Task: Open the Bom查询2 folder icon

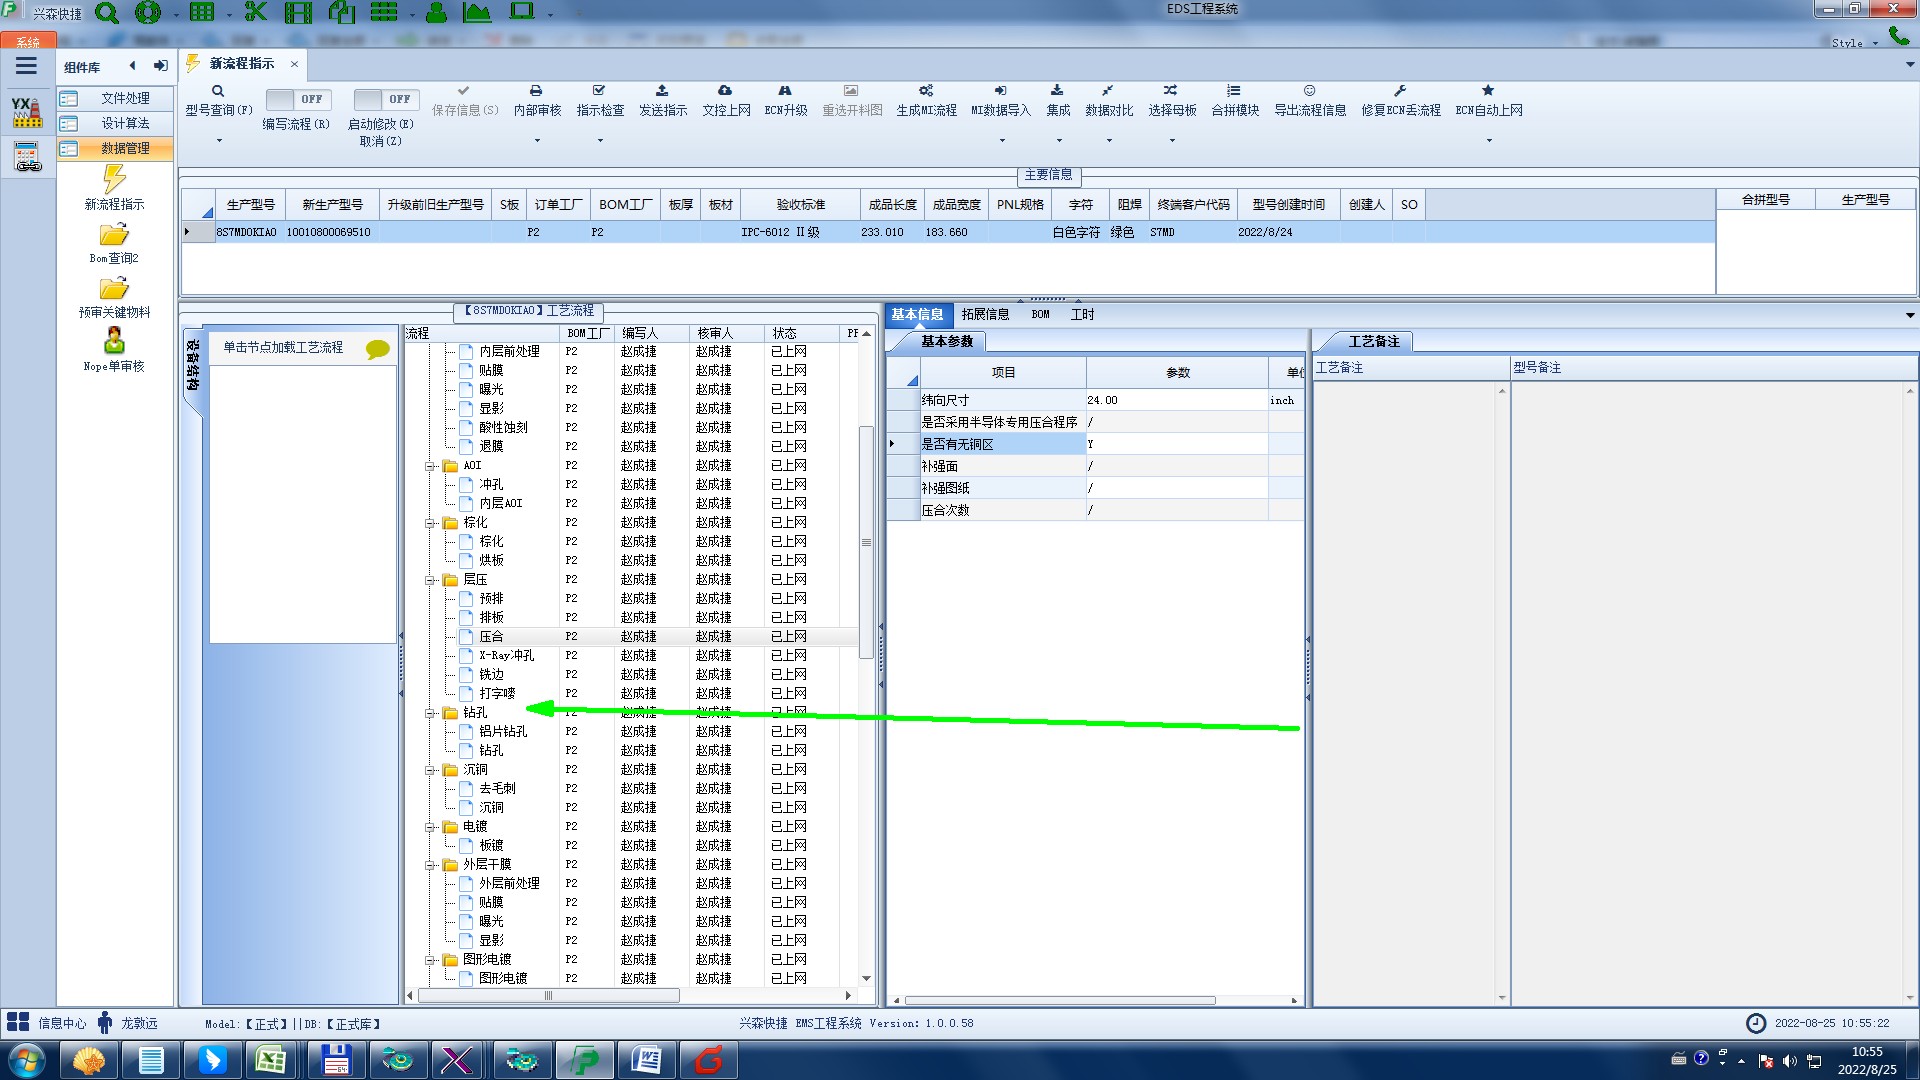Action: [x=114, y=235]
